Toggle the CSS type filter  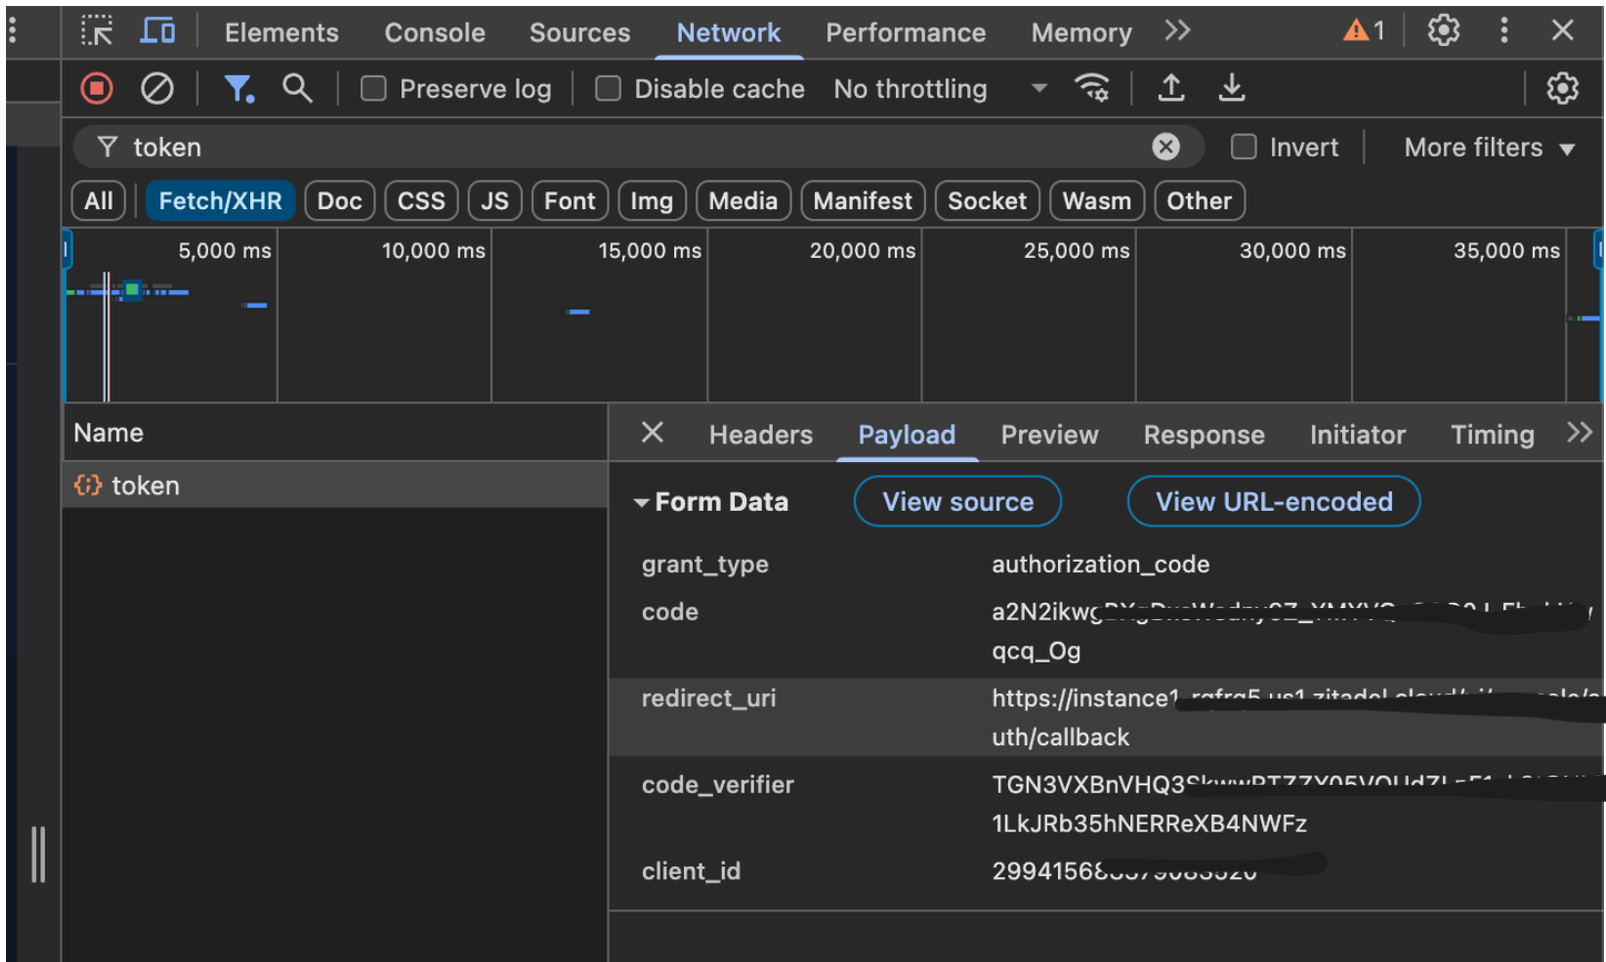[x=421, y=201]
